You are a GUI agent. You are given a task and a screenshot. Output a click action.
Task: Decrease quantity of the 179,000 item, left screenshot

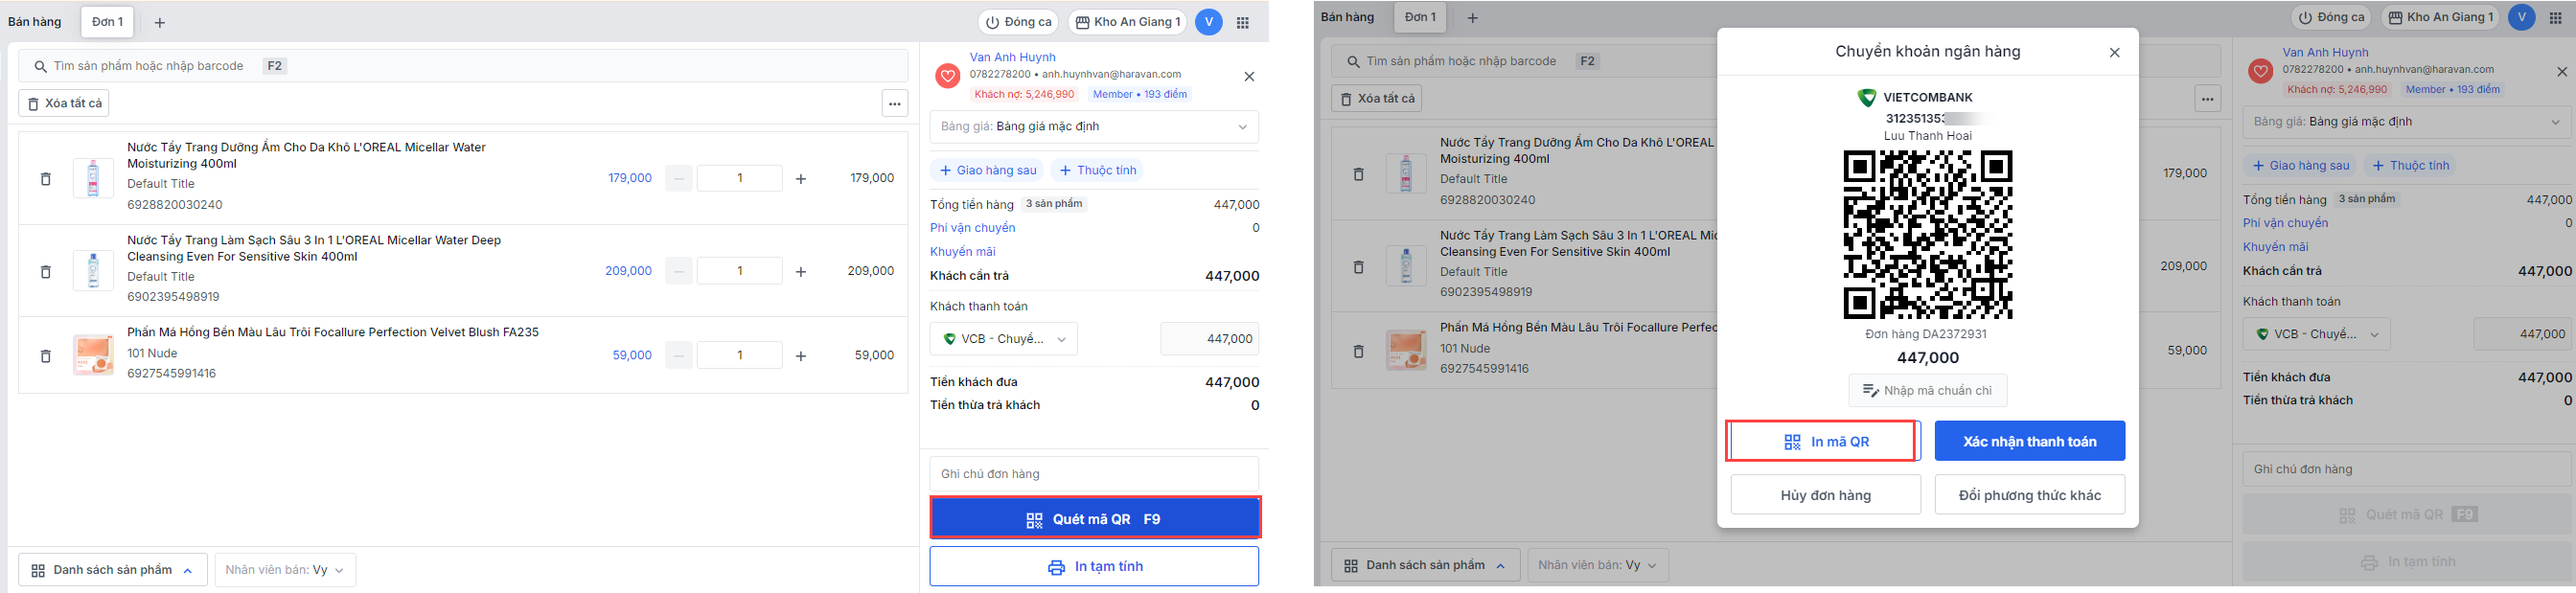click(679, 179)
